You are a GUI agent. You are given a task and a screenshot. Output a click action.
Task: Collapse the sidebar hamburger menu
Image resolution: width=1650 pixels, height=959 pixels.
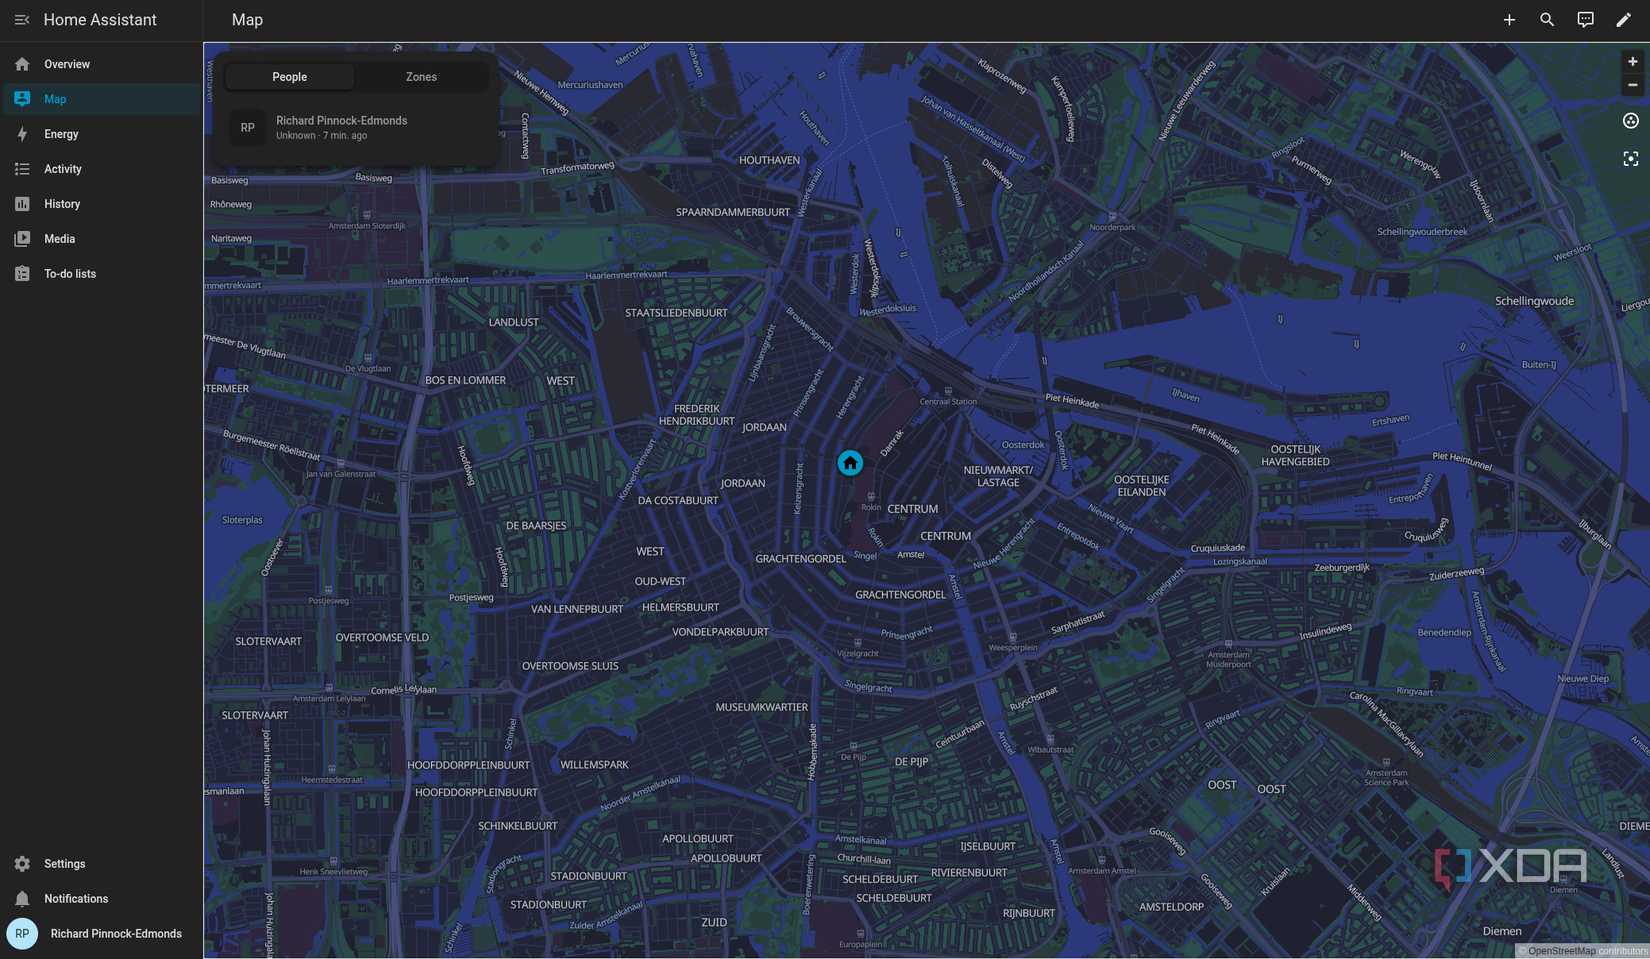click(x=22, y=20)
